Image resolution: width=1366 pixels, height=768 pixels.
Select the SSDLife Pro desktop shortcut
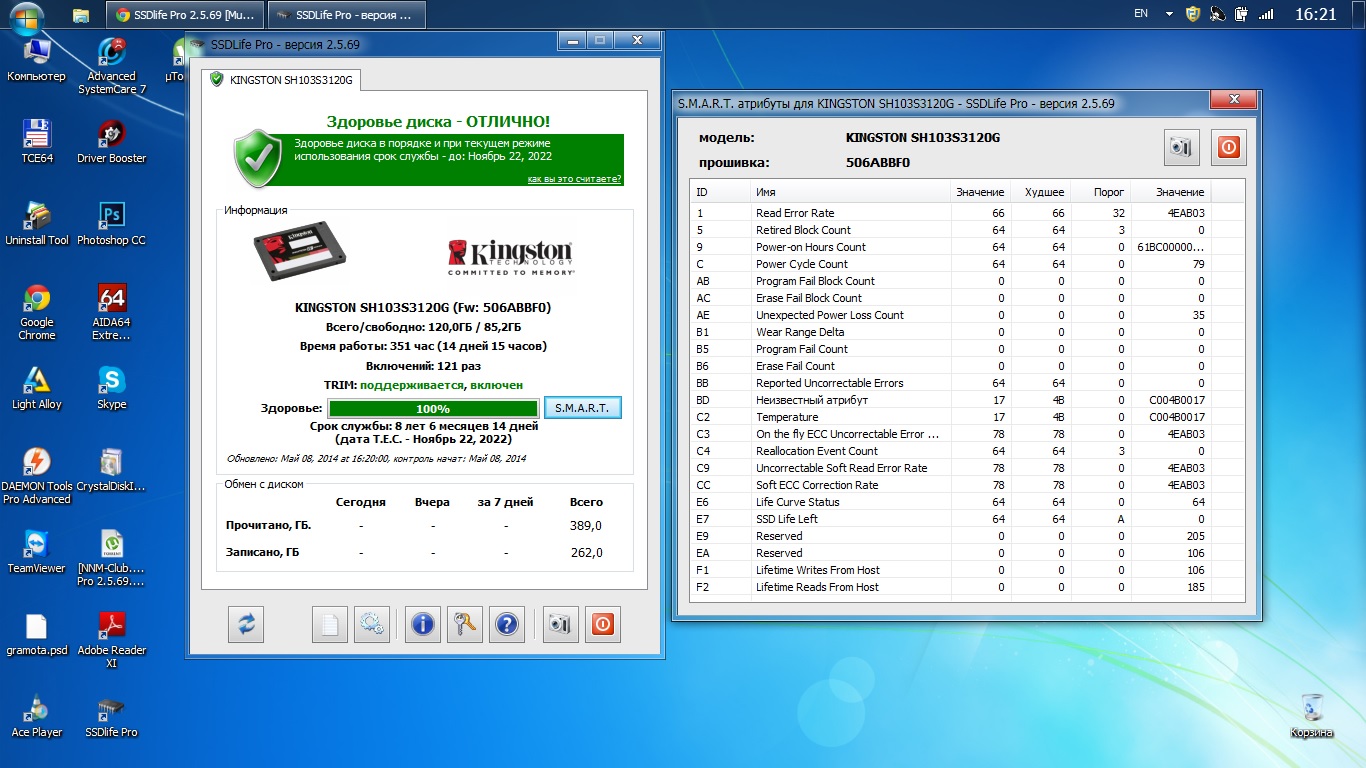click(112, 717)
